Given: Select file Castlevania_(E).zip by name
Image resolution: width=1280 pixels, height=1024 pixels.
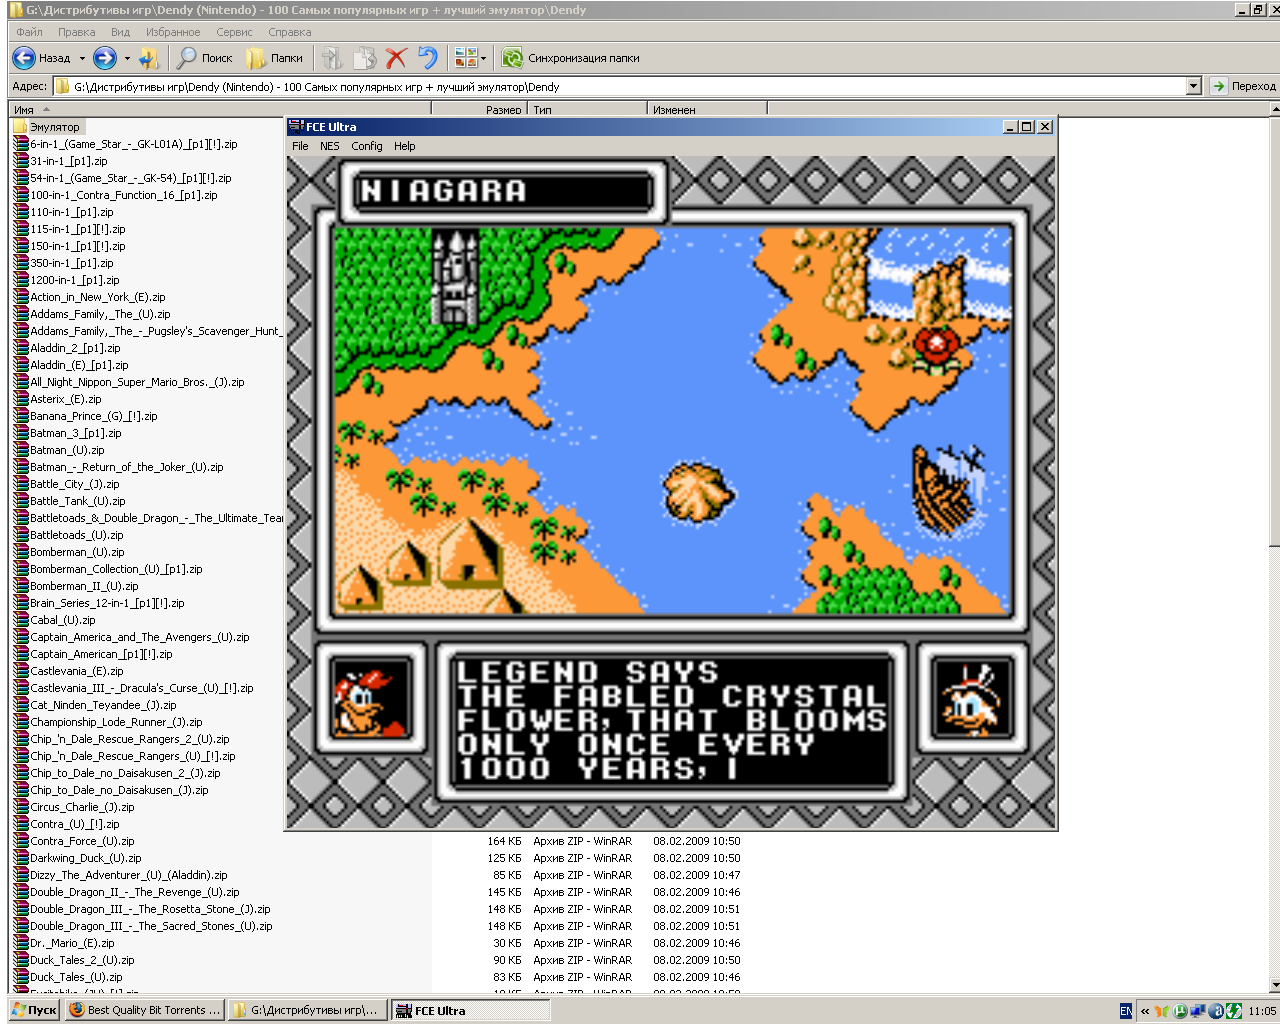Looking at the screenshot, I should [x=77, y=671].
